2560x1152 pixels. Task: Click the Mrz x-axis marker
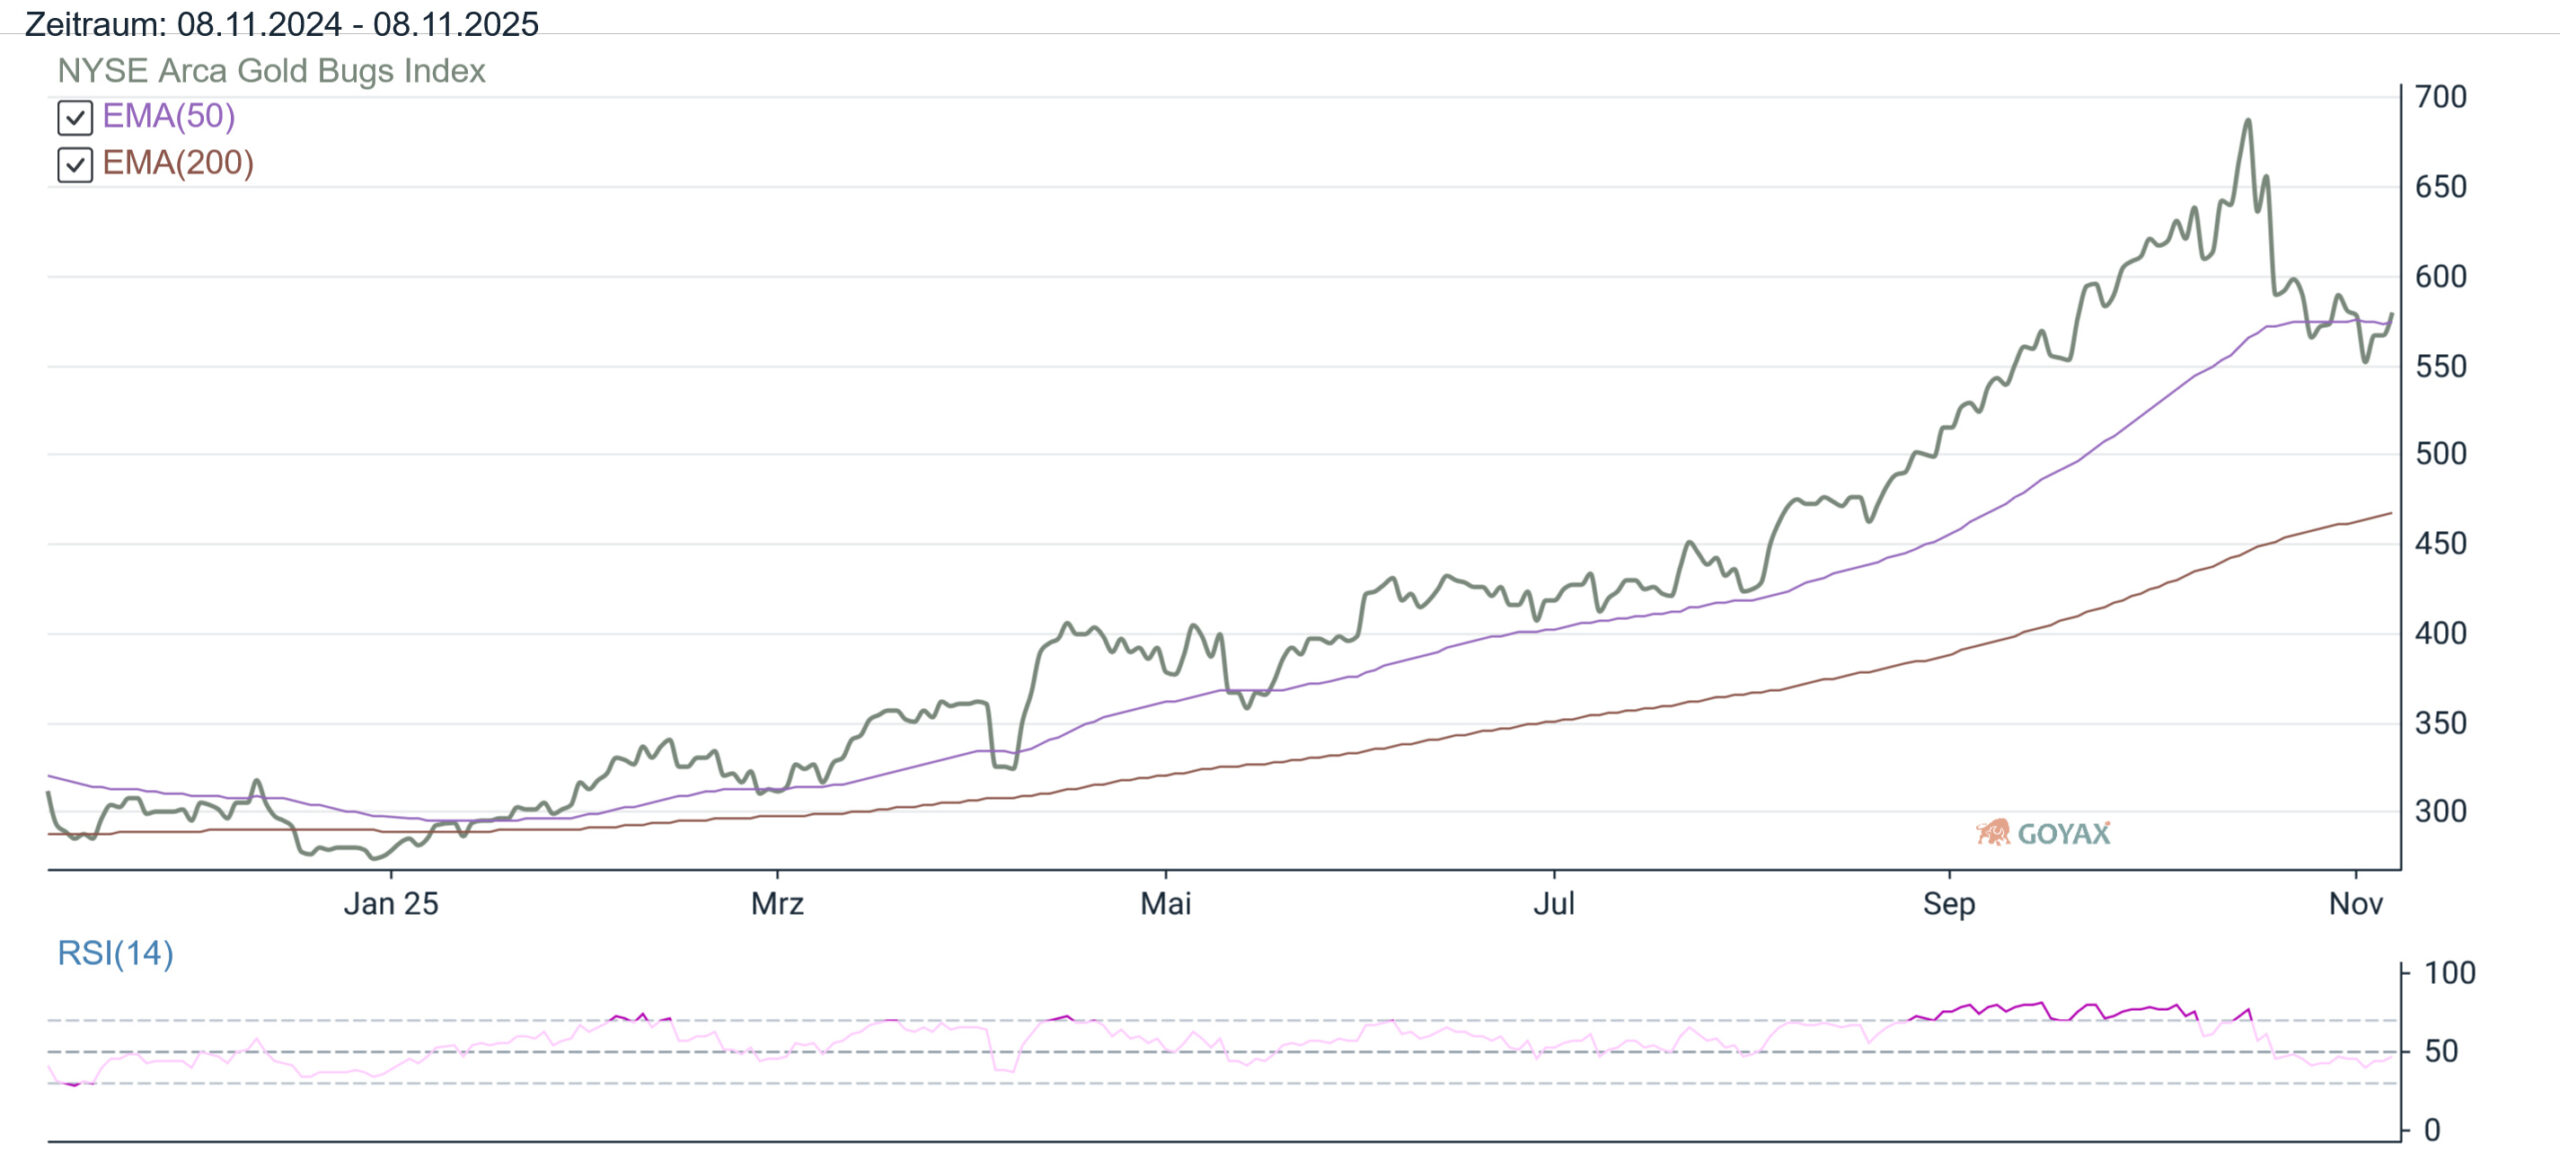coord(777,903)
